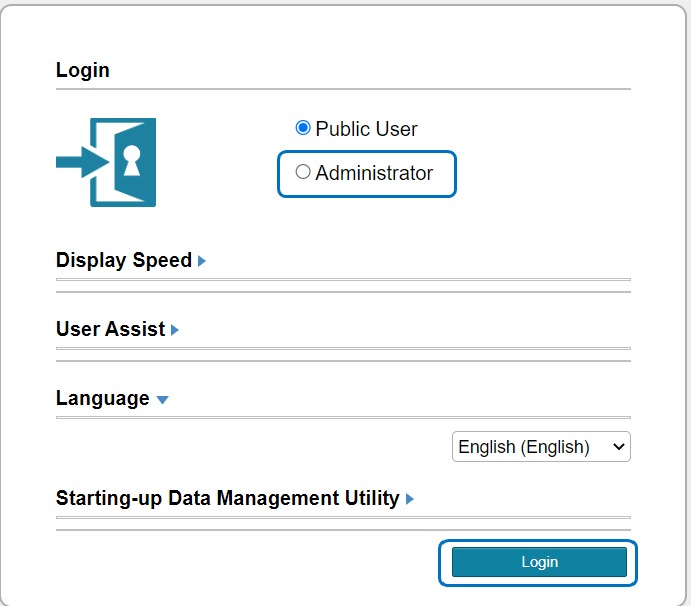691x606 pixels.
Task: Click the Login section title text
Action: pyautogui.click(x=83, y=70)
